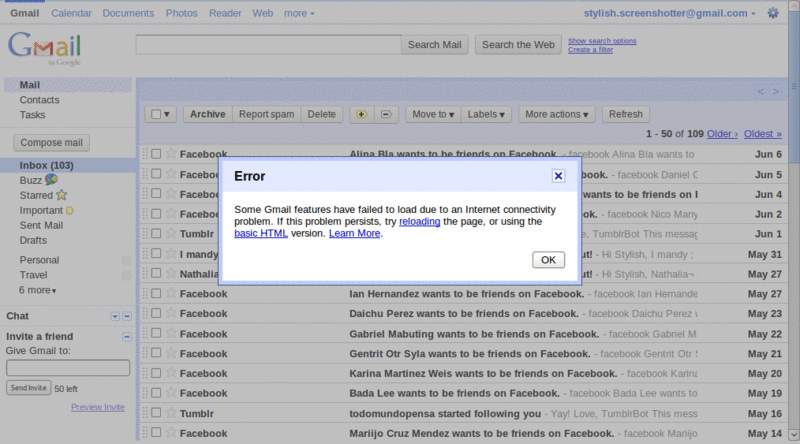Close the Error dialog with the X
The height and width of the screenshot is (444, 800).
558,176
